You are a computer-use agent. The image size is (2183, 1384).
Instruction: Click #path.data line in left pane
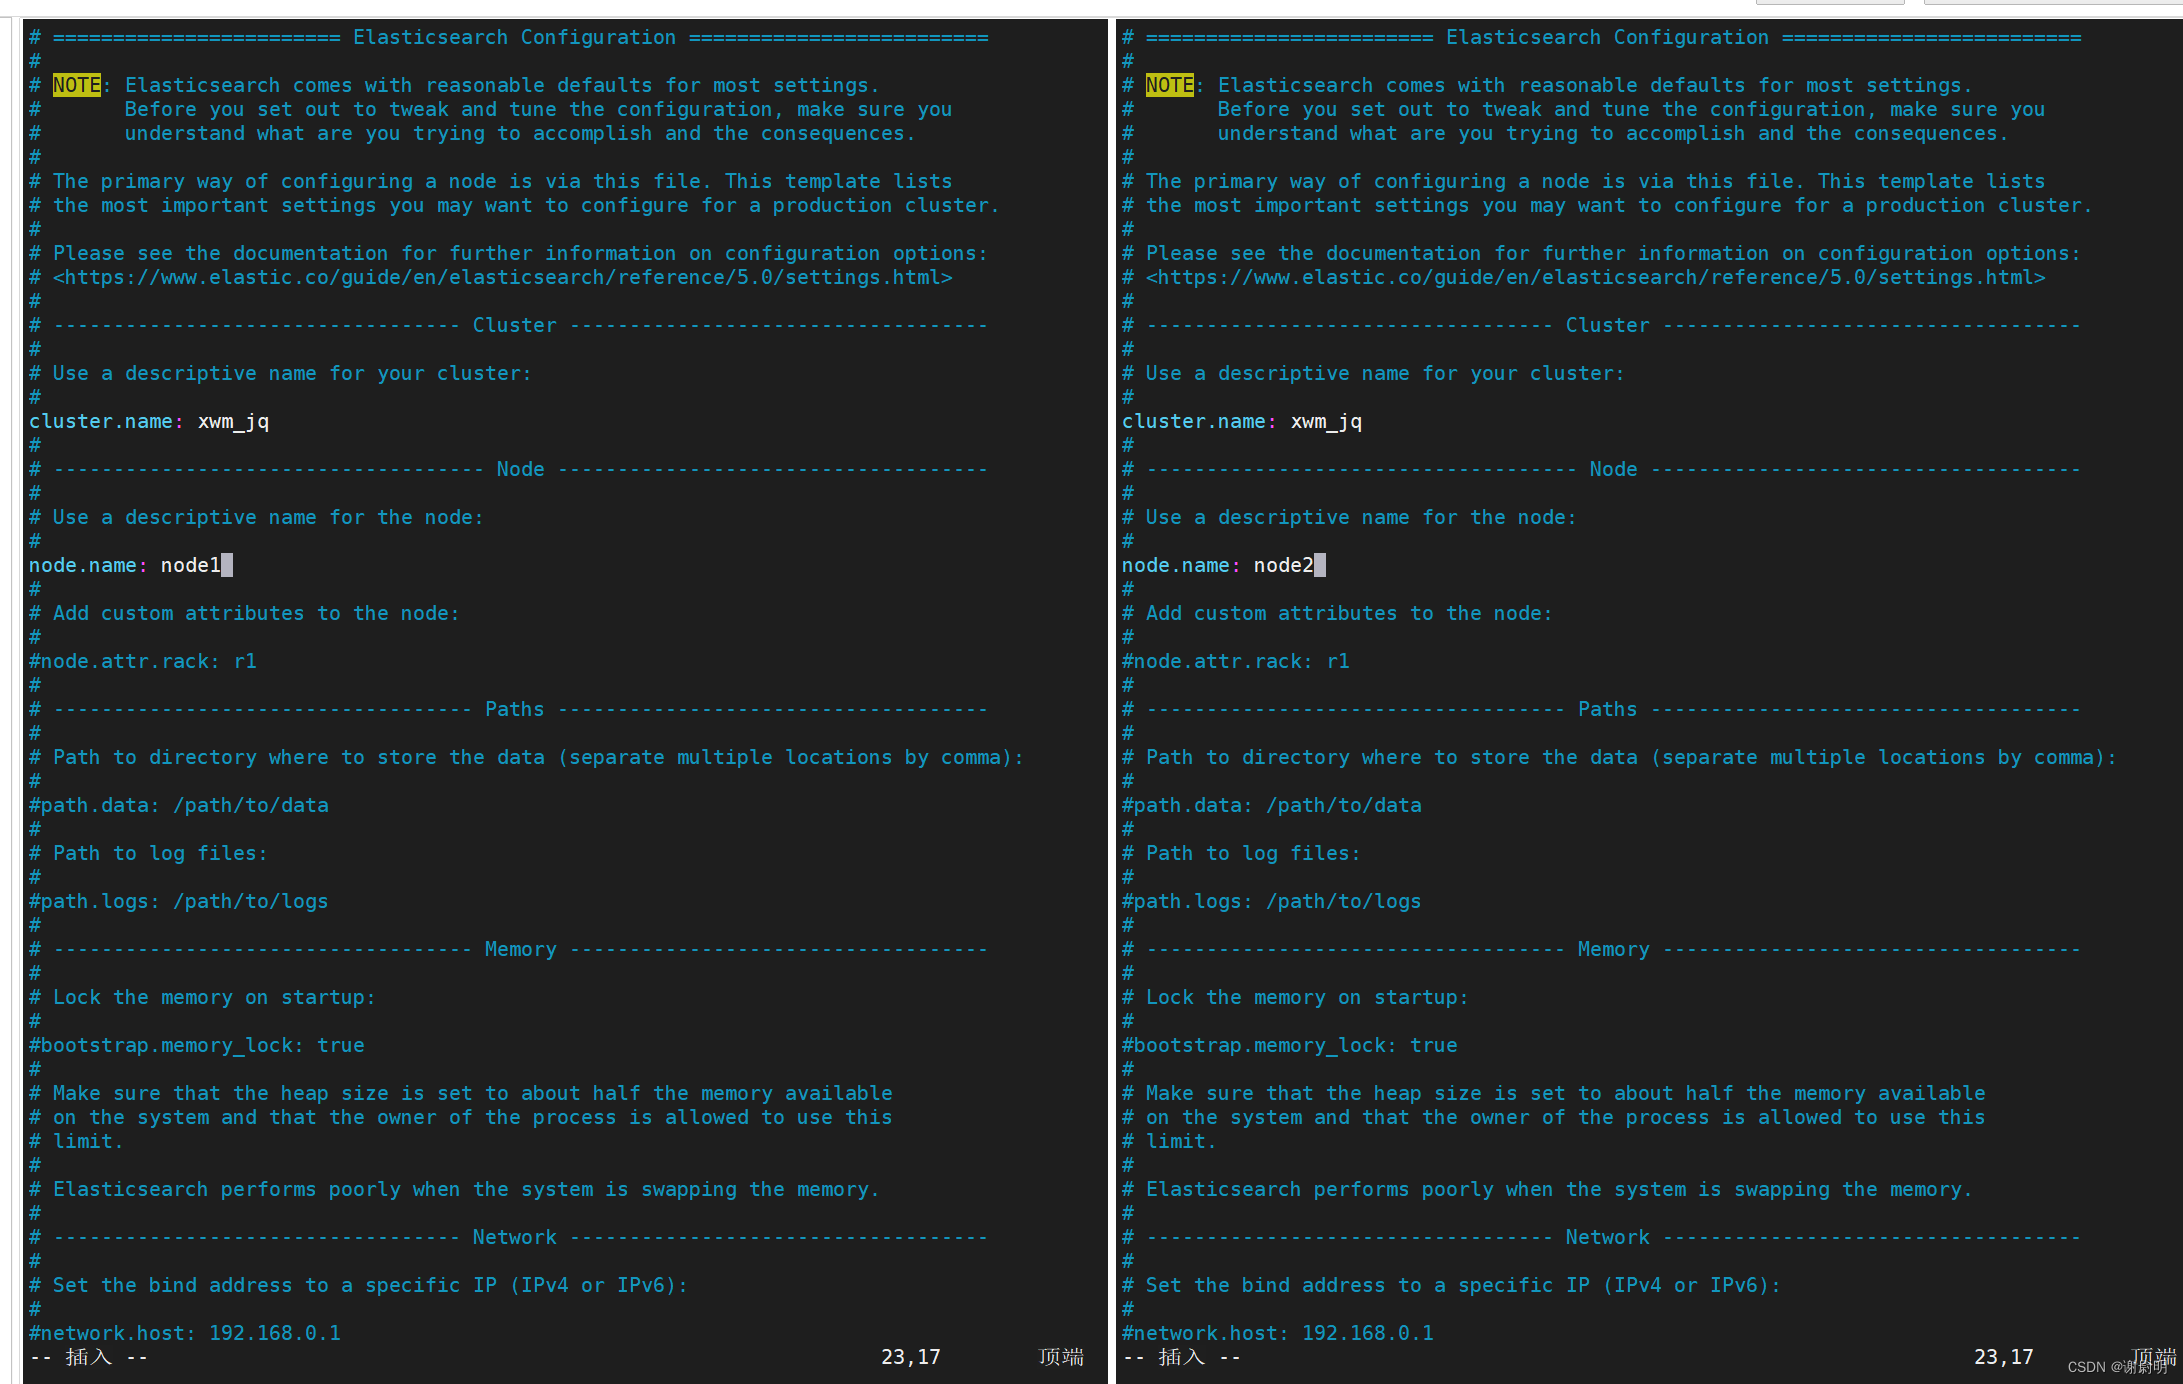[x=179, y=805]
